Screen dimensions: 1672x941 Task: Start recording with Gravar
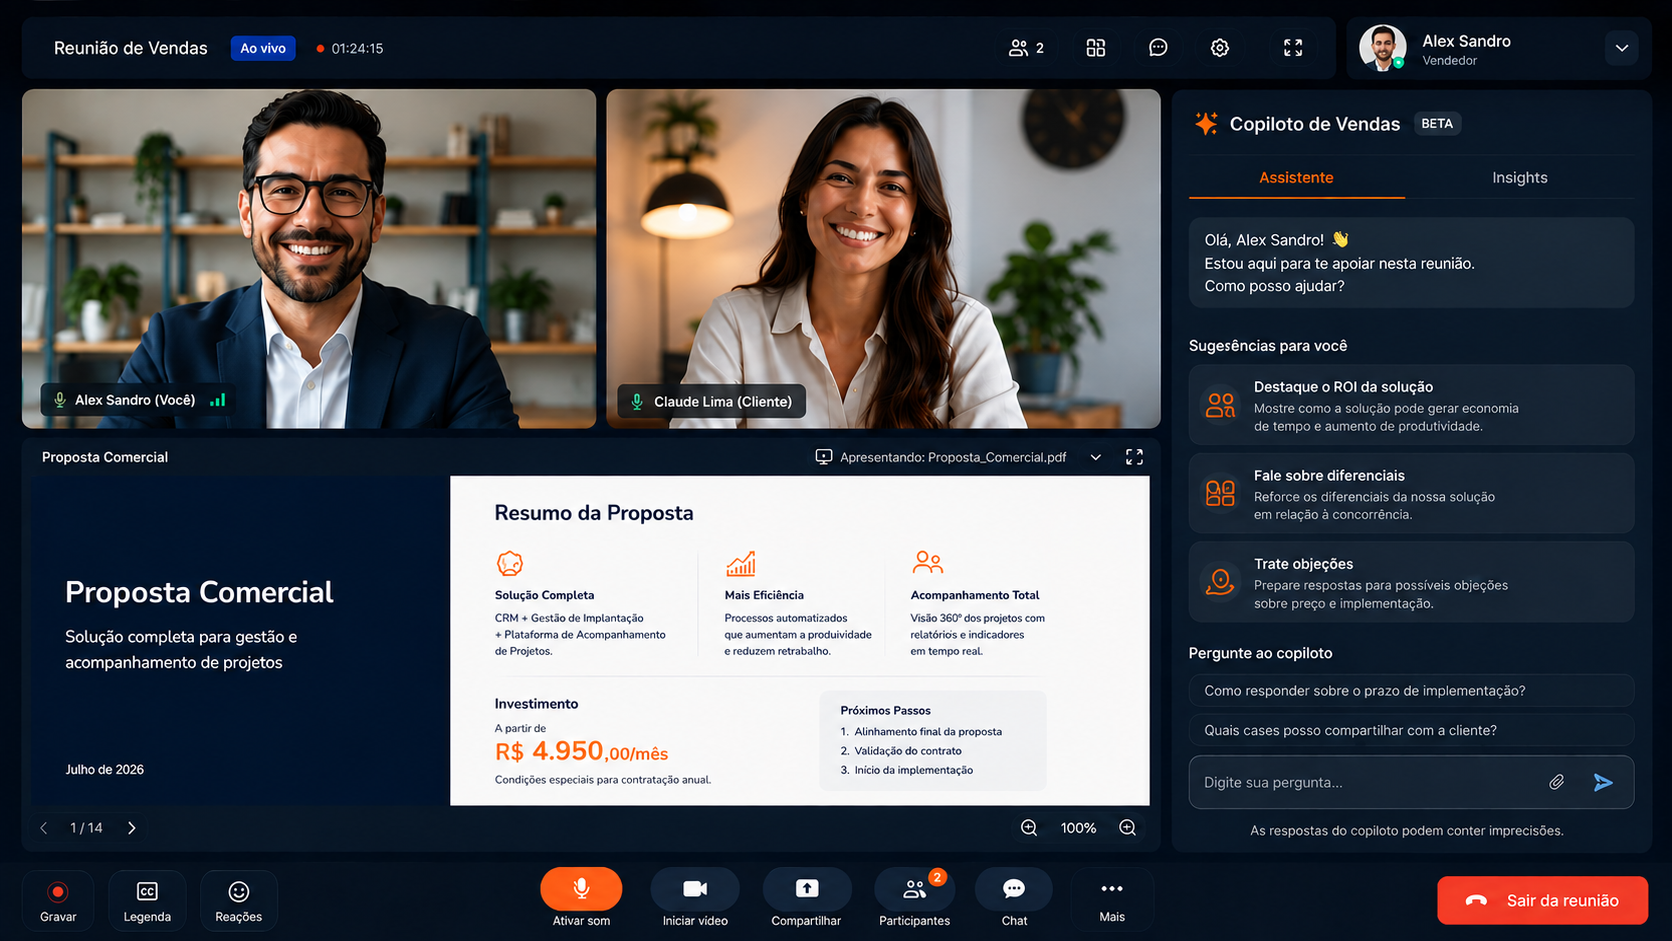(58, 901)
